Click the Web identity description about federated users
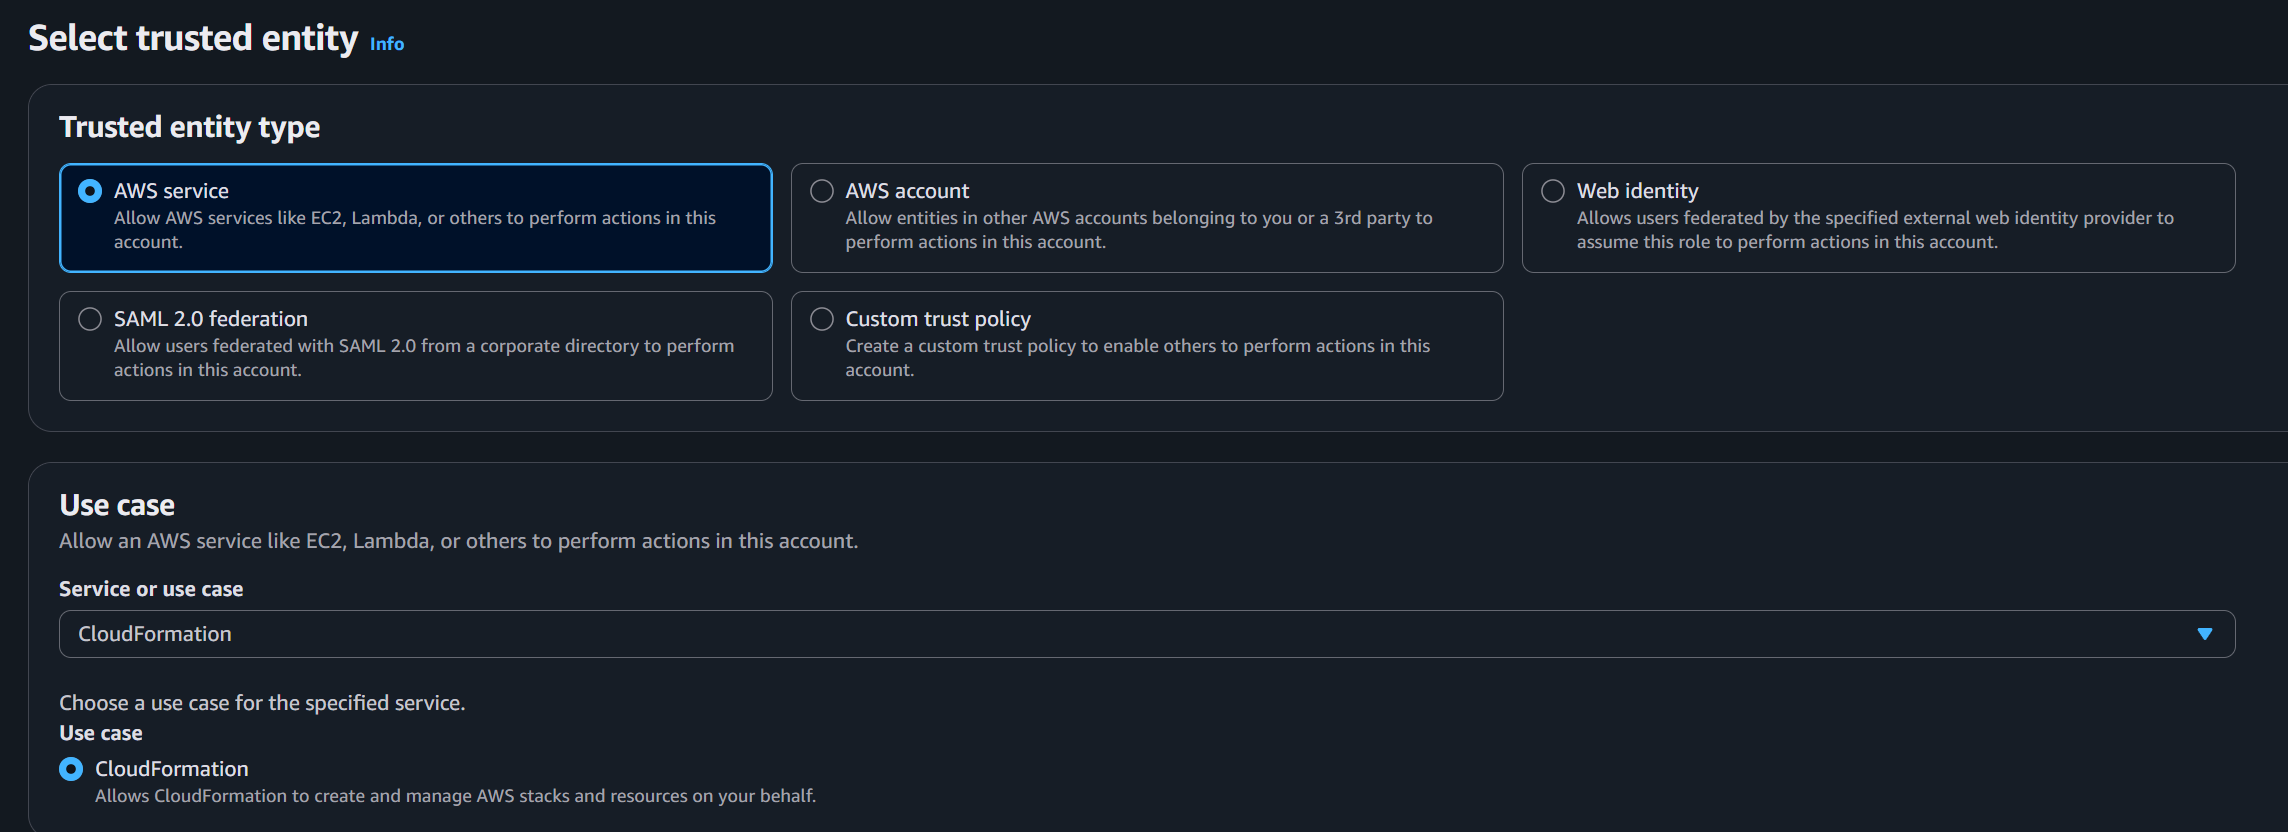Screen dimensions: 2288x832 coord(1875,230)
